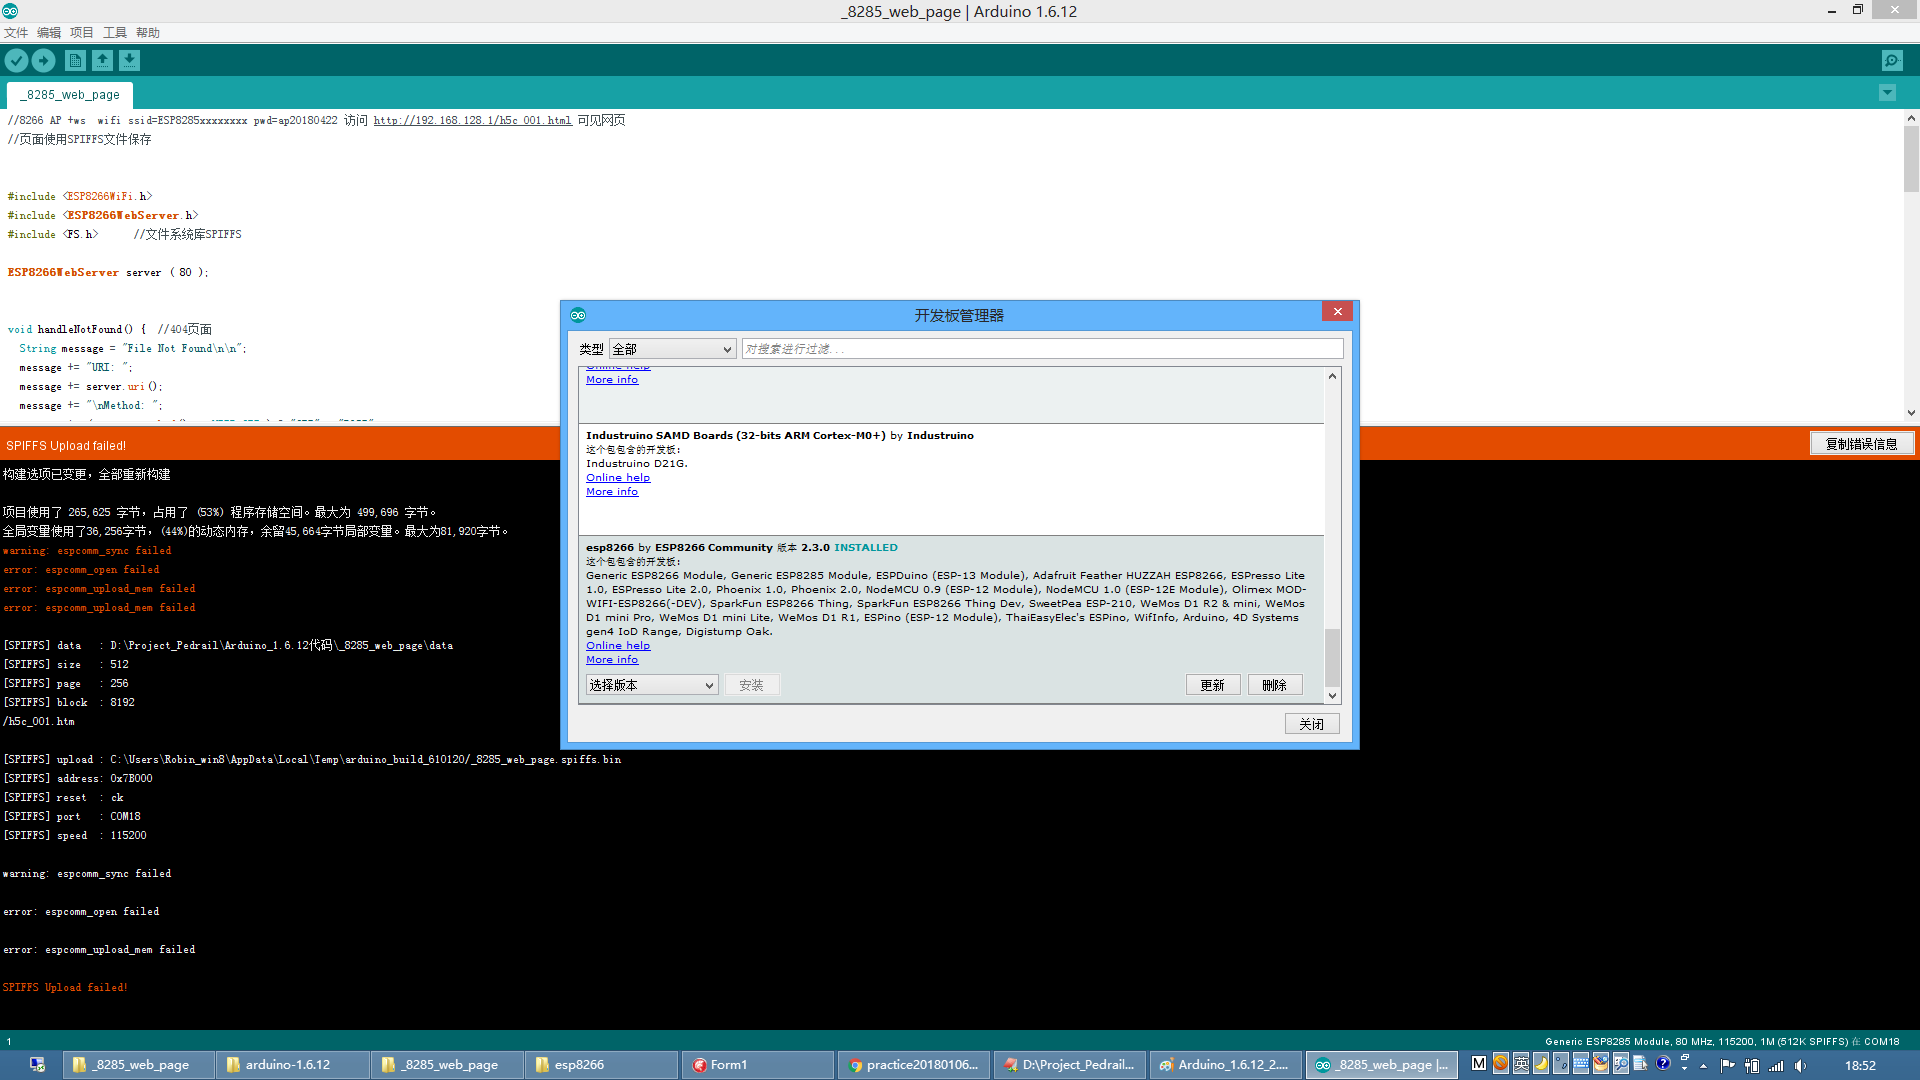
Task: Click Online help link under esp8266
Action: pos(617,646)
